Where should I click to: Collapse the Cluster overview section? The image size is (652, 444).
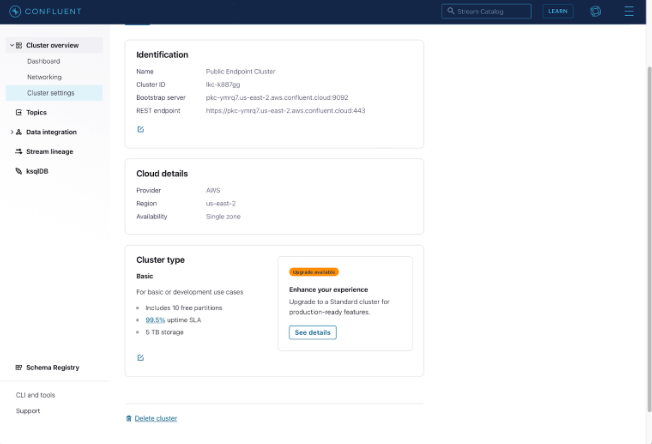click(12, 45)
